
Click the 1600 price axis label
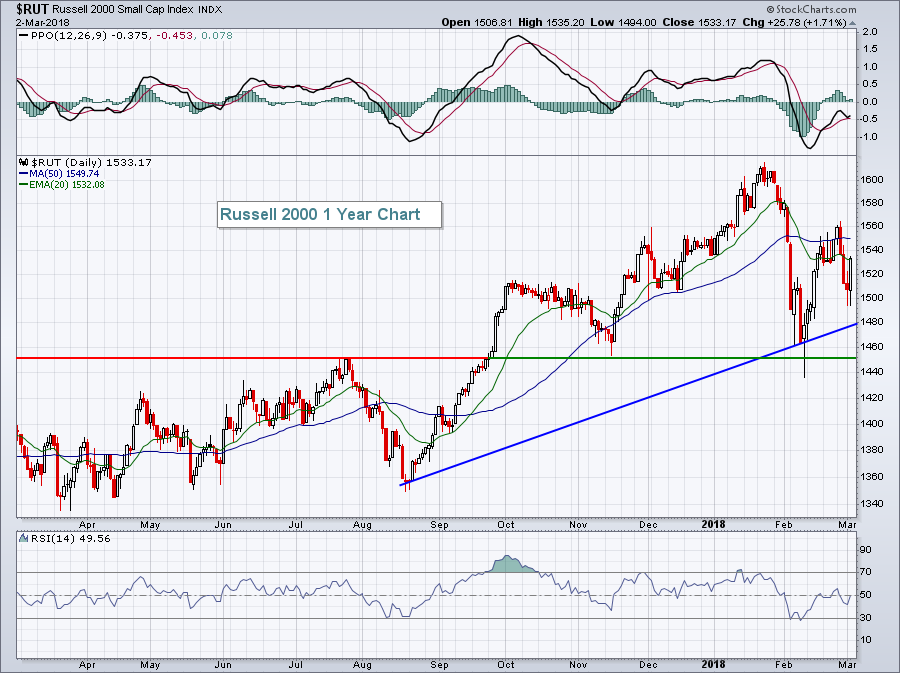(x=872, y=179)
